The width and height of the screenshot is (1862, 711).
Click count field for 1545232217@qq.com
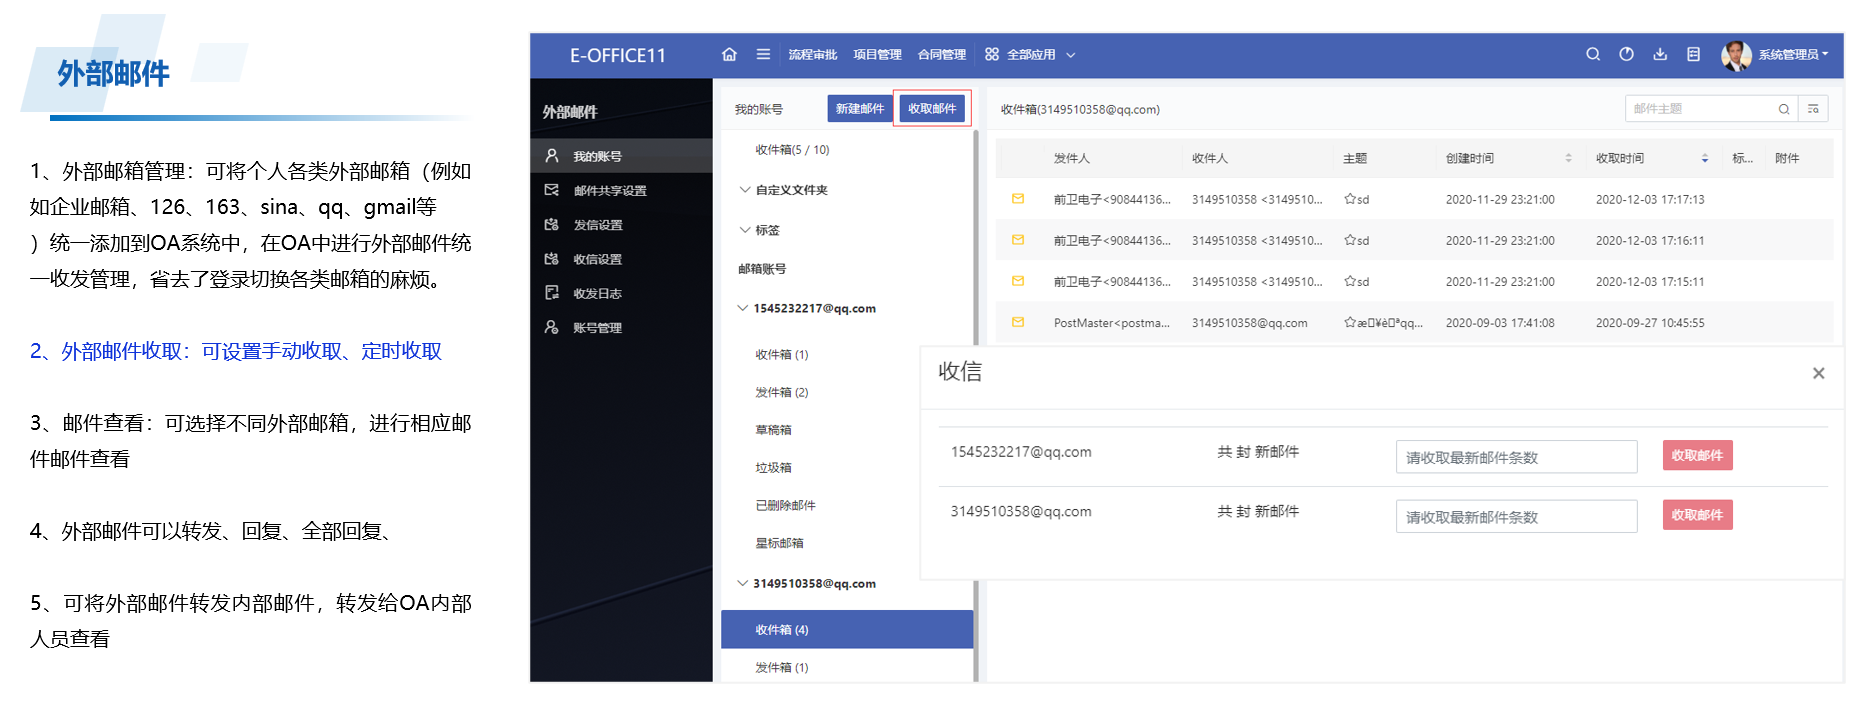1516,457
